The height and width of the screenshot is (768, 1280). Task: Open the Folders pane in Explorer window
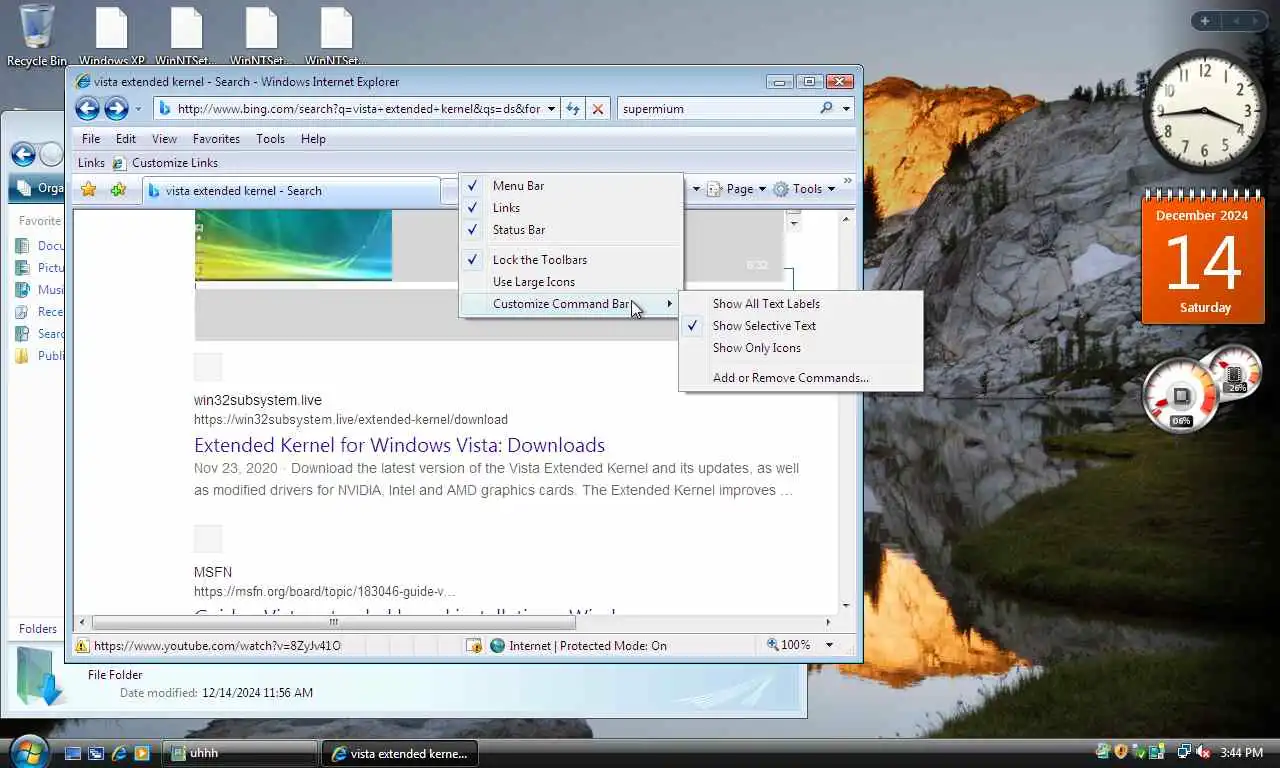pos(38,629)
